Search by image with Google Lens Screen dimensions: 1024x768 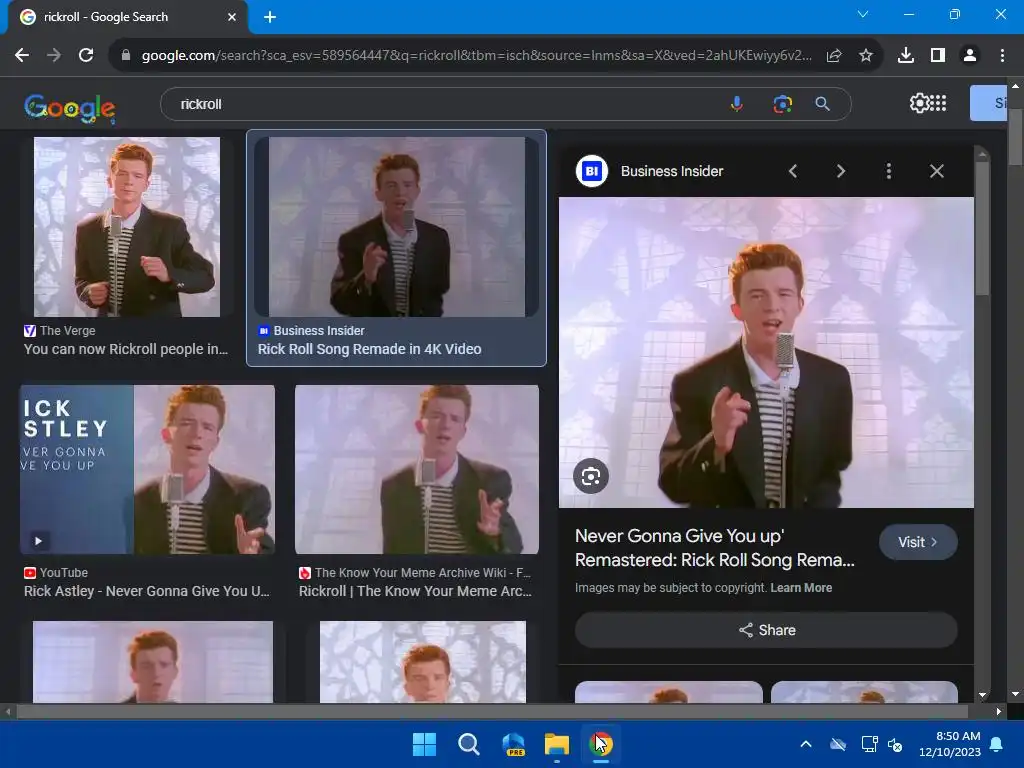[x=782, y=104]
